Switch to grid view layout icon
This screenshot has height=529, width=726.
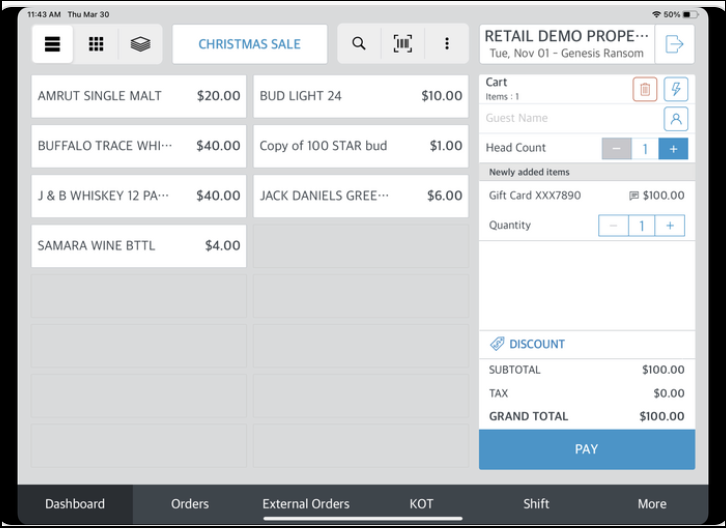coord(96,44)
